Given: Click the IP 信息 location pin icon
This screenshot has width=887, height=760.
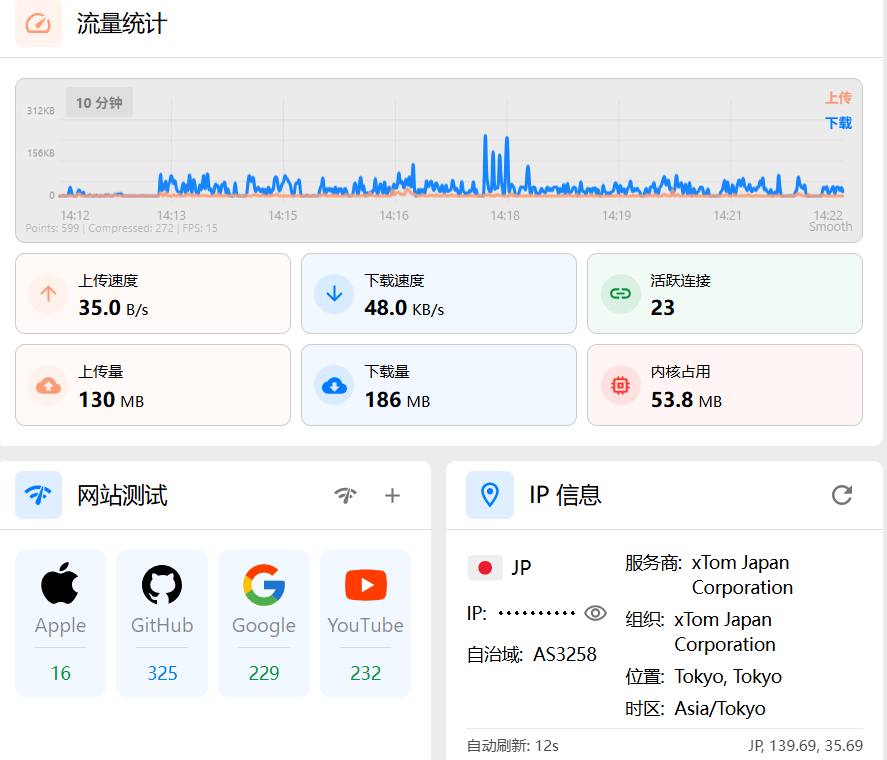Looking at the screenshot, I should (x=490, y=495).
